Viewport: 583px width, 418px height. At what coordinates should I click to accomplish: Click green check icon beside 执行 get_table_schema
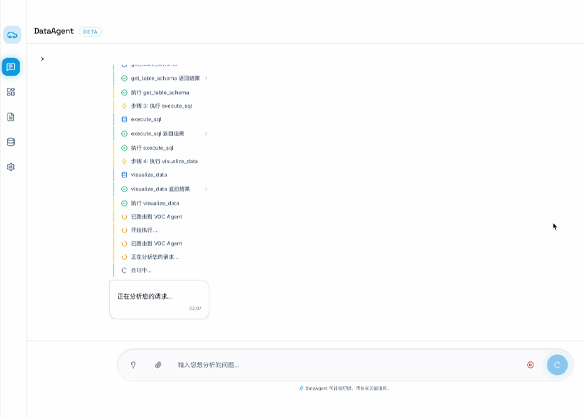point(124,93)
